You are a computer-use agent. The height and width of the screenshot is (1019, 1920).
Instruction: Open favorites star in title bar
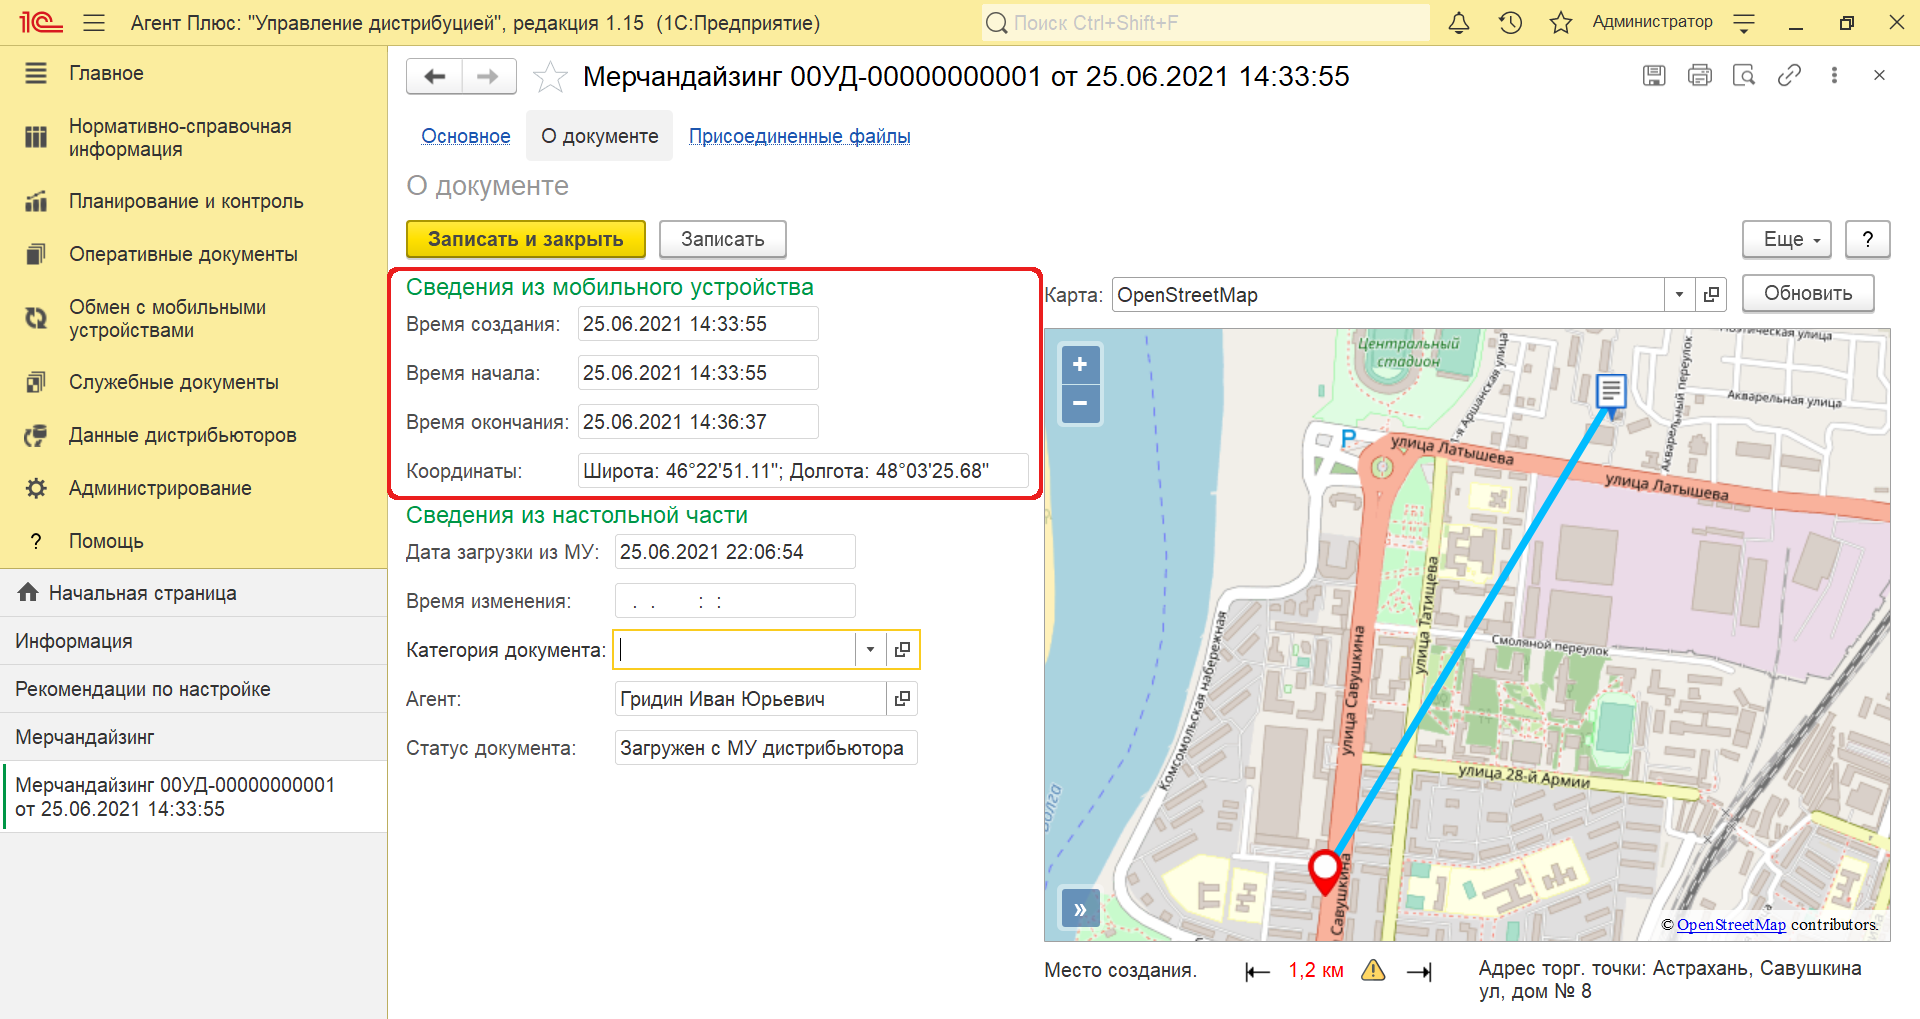pos(1561,22)
